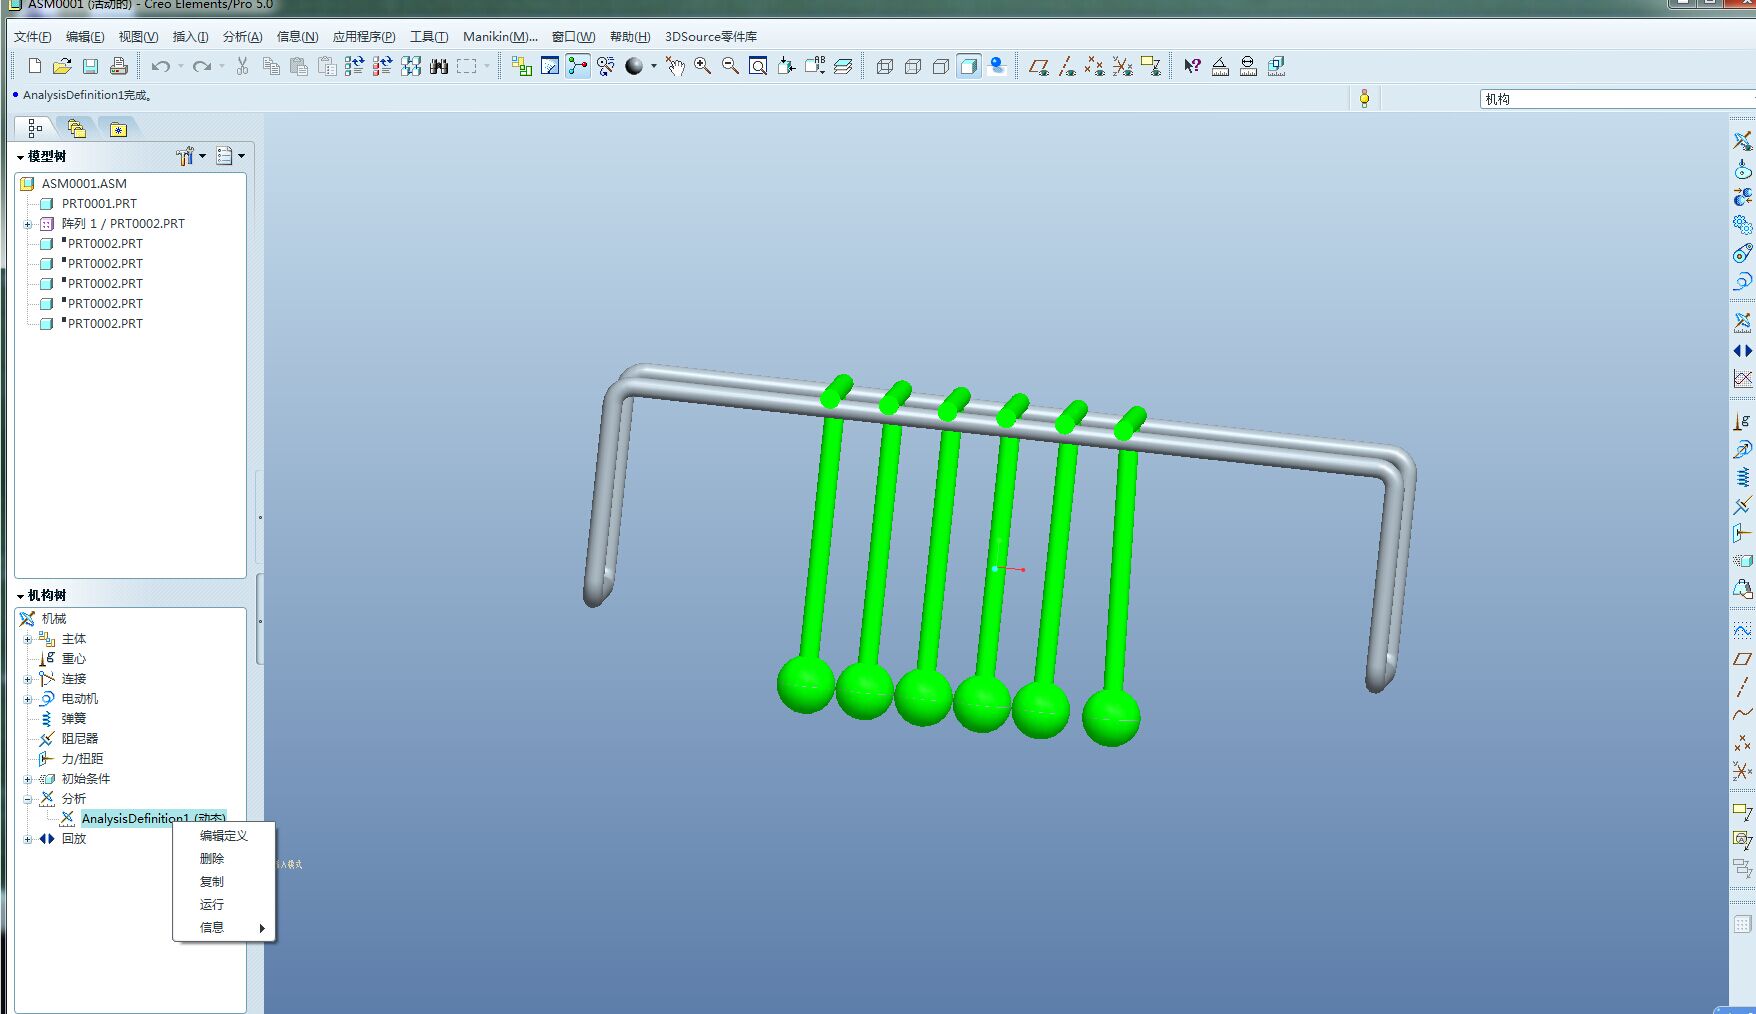Toggle datum plane display
Viewport: 1756px width, 1014px height.
[1039, 66]
